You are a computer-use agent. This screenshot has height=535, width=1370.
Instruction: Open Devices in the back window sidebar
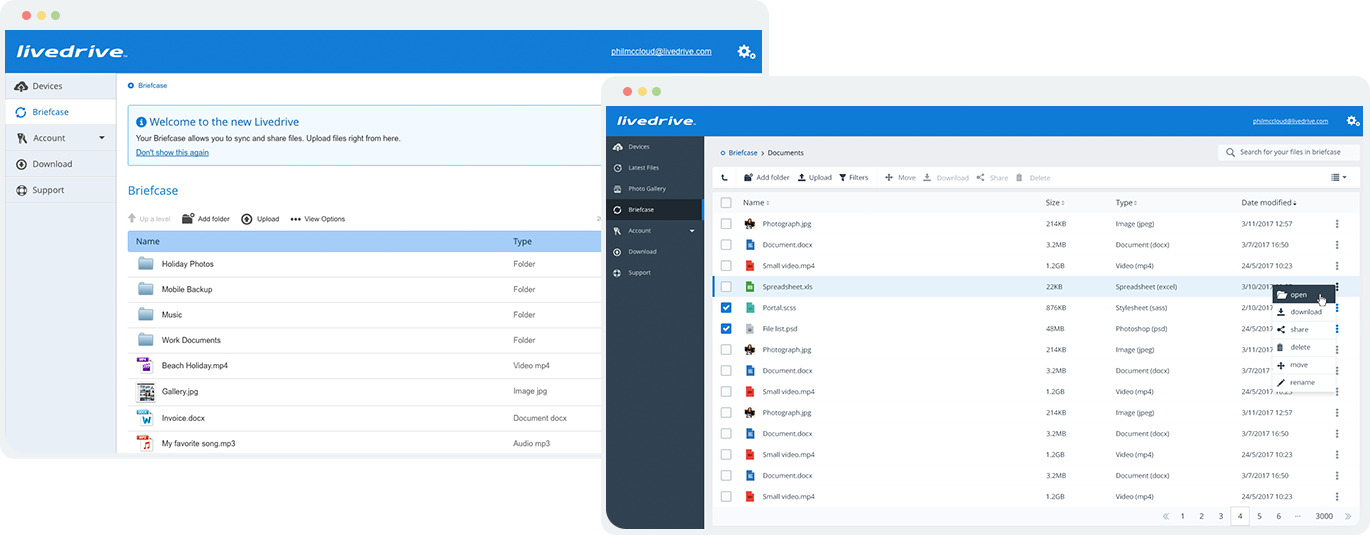tap(60, 86)
